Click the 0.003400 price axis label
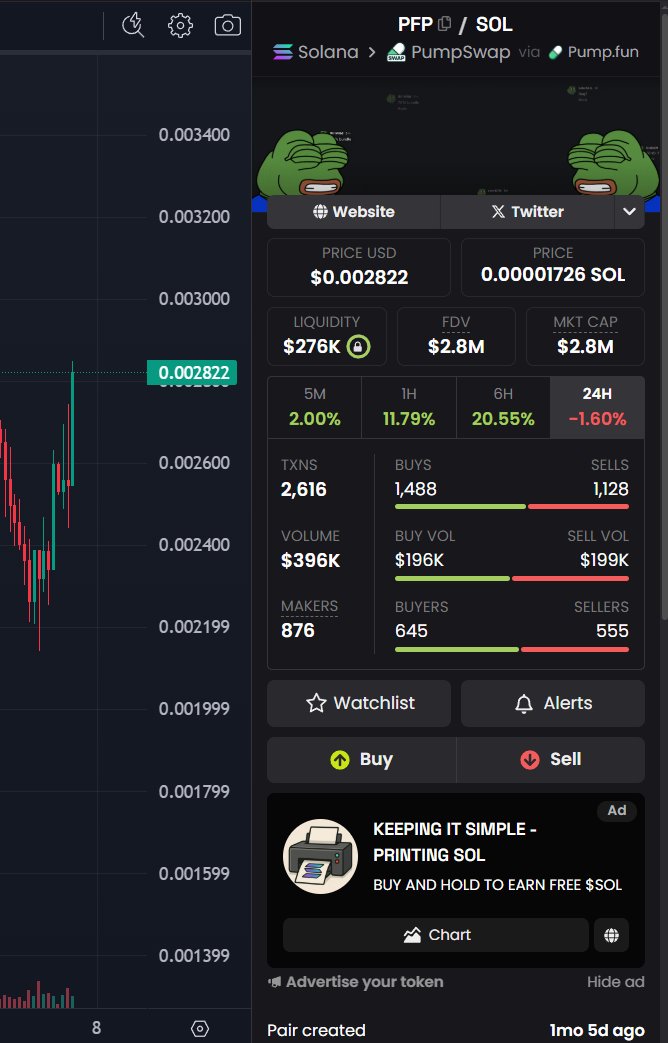The image size is (668, 1043). tap(194, 135)
